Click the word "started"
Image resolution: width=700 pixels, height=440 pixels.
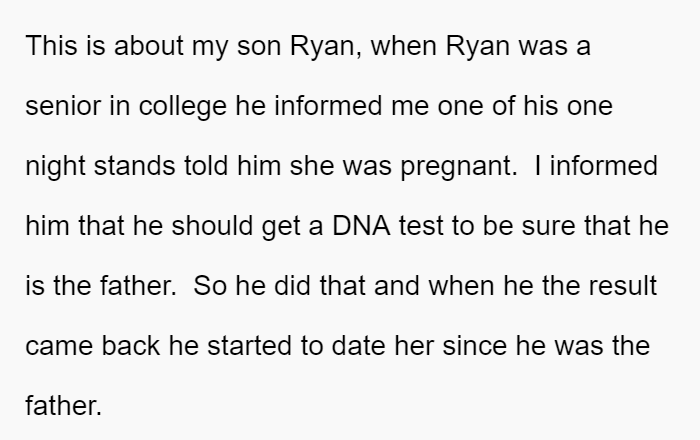(x=250, y=346)
